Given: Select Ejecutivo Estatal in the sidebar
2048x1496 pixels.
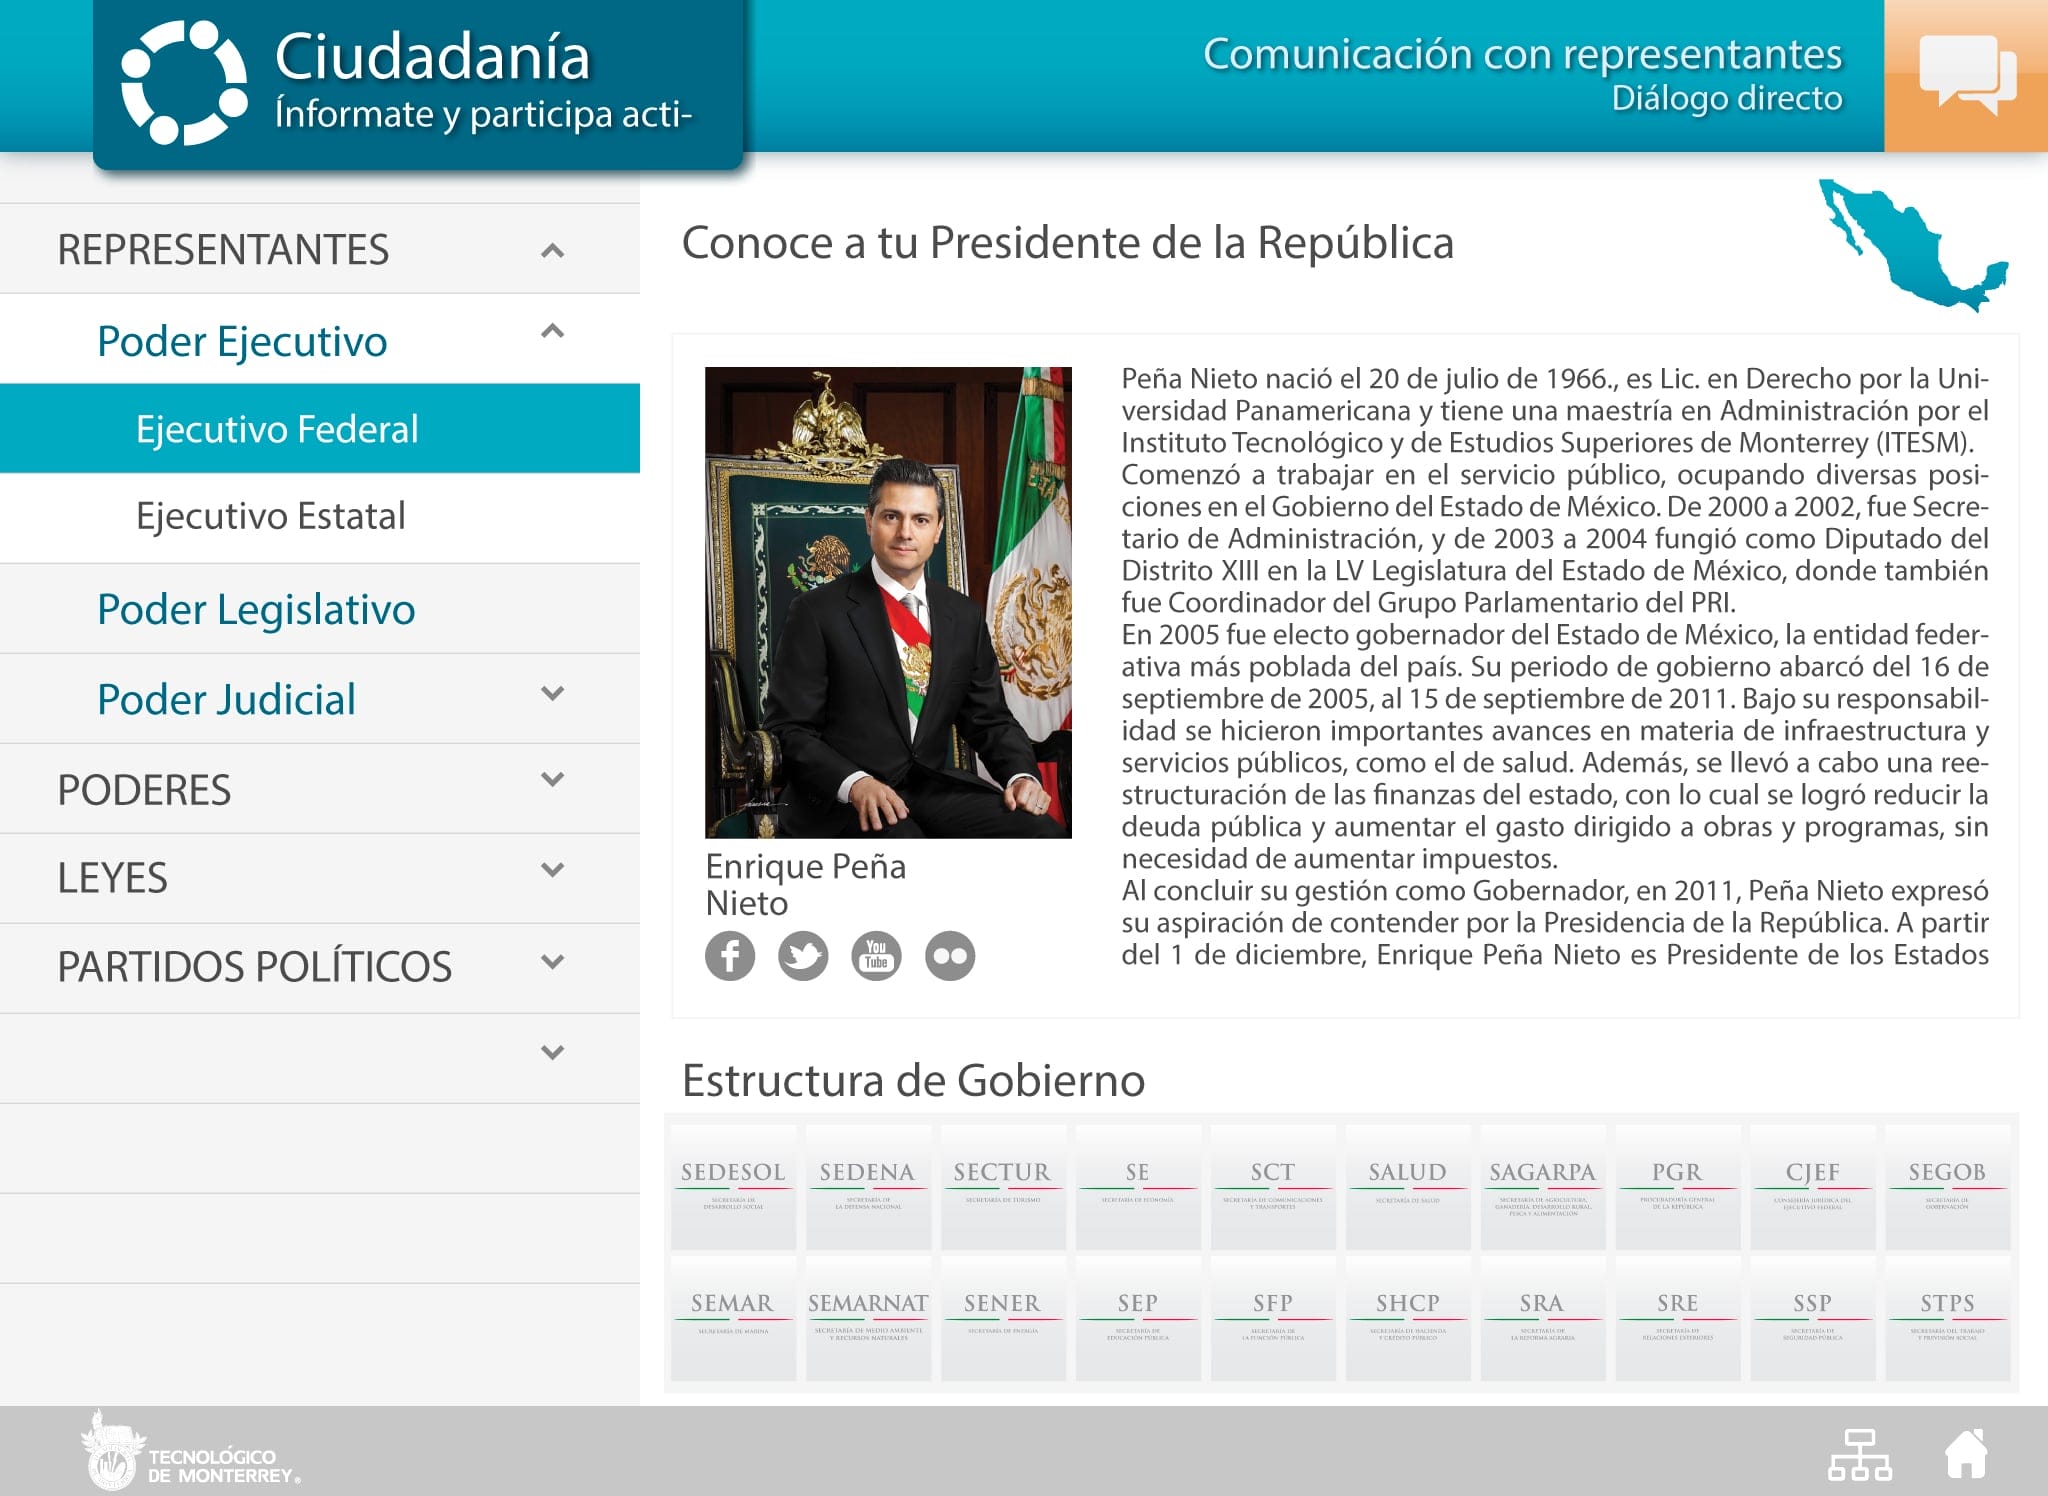Looking at the screenshot, I should click(270, 516).
